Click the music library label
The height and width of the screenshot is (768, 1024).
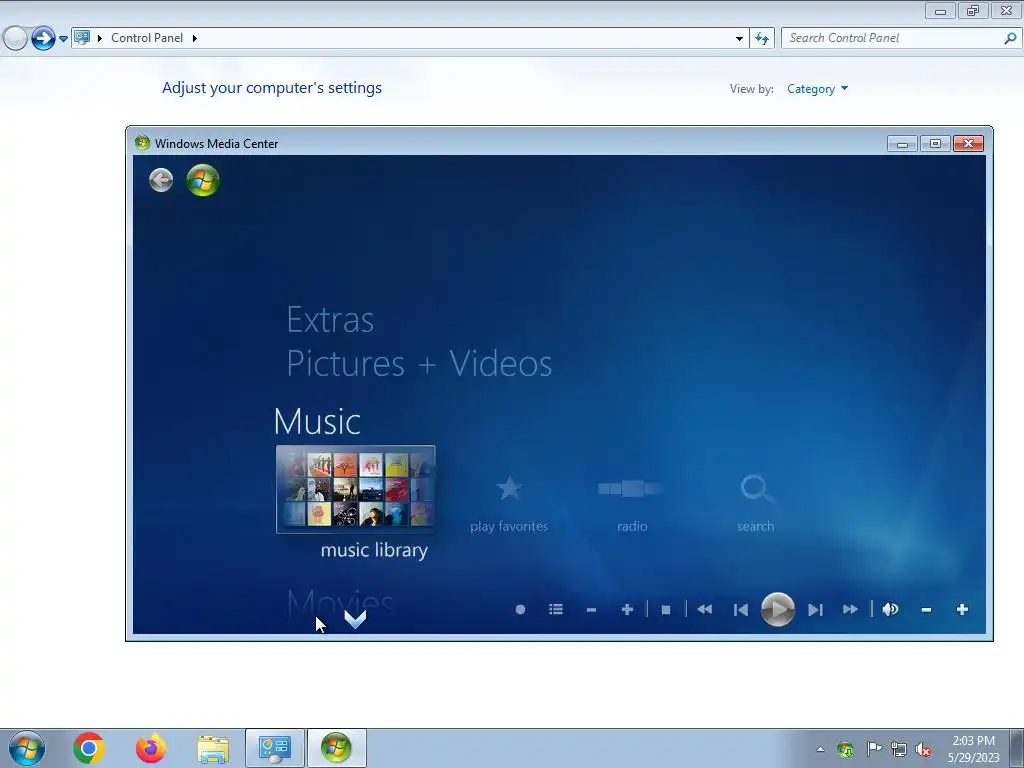pyautogui.click(x=374, y=550)
